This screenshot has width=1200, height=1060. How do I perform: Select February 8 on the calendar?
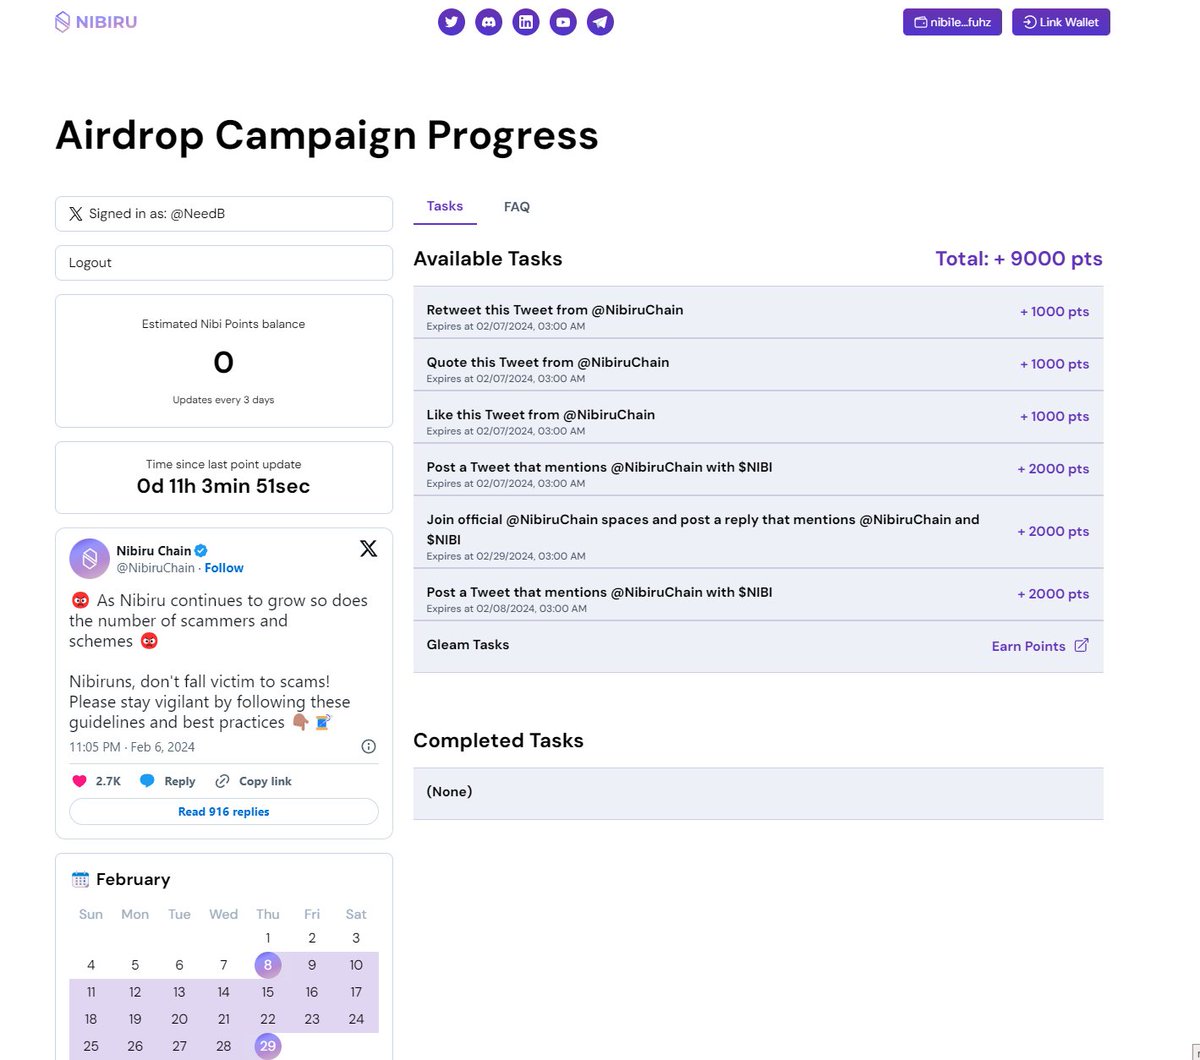pyautogui.click(x=268, y=965)
